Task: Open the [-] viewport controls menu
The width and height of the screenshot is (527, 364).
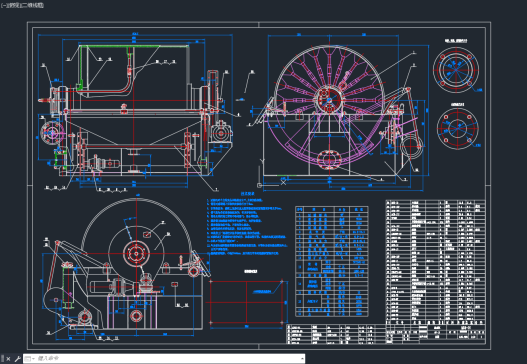Action: click(x=4, y=5)
